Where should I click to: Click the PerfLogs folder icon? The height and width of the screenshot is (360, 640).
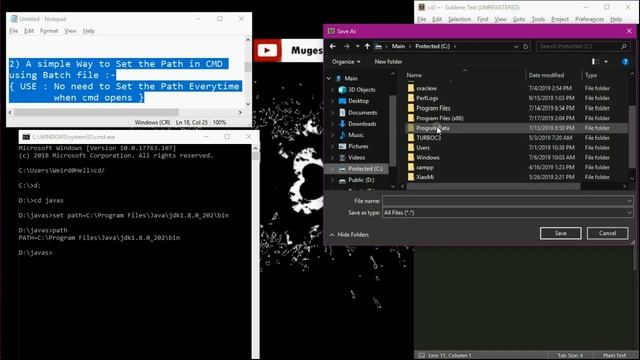click(411, 98)
